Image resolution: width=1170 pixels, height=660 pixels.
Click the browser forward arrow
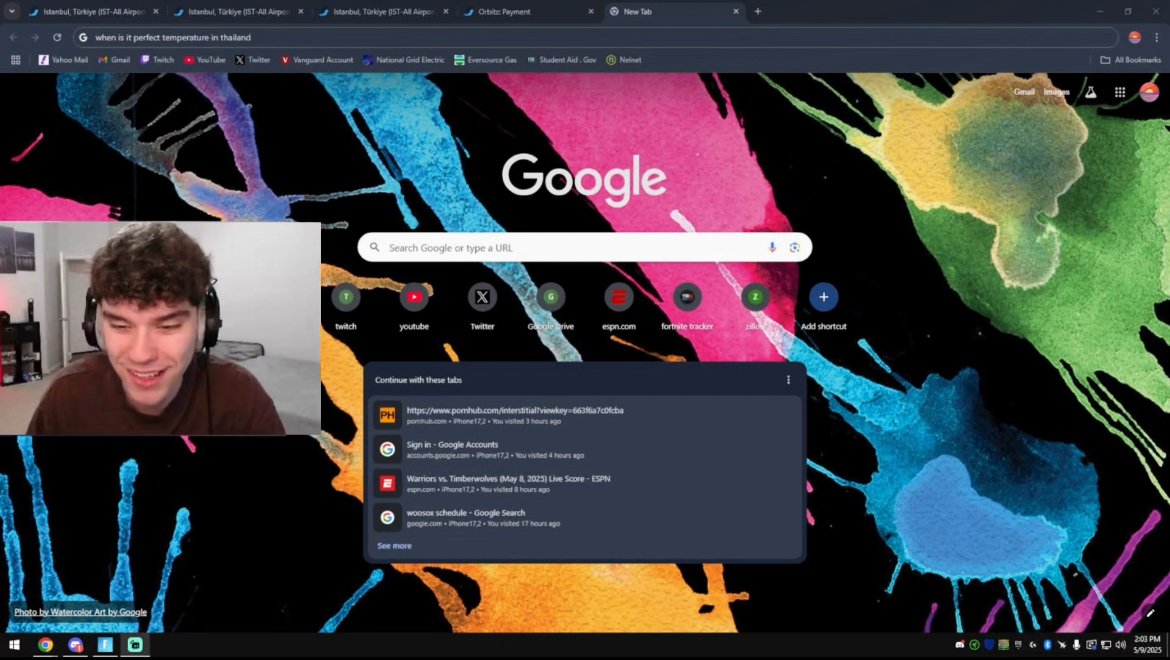34,37
